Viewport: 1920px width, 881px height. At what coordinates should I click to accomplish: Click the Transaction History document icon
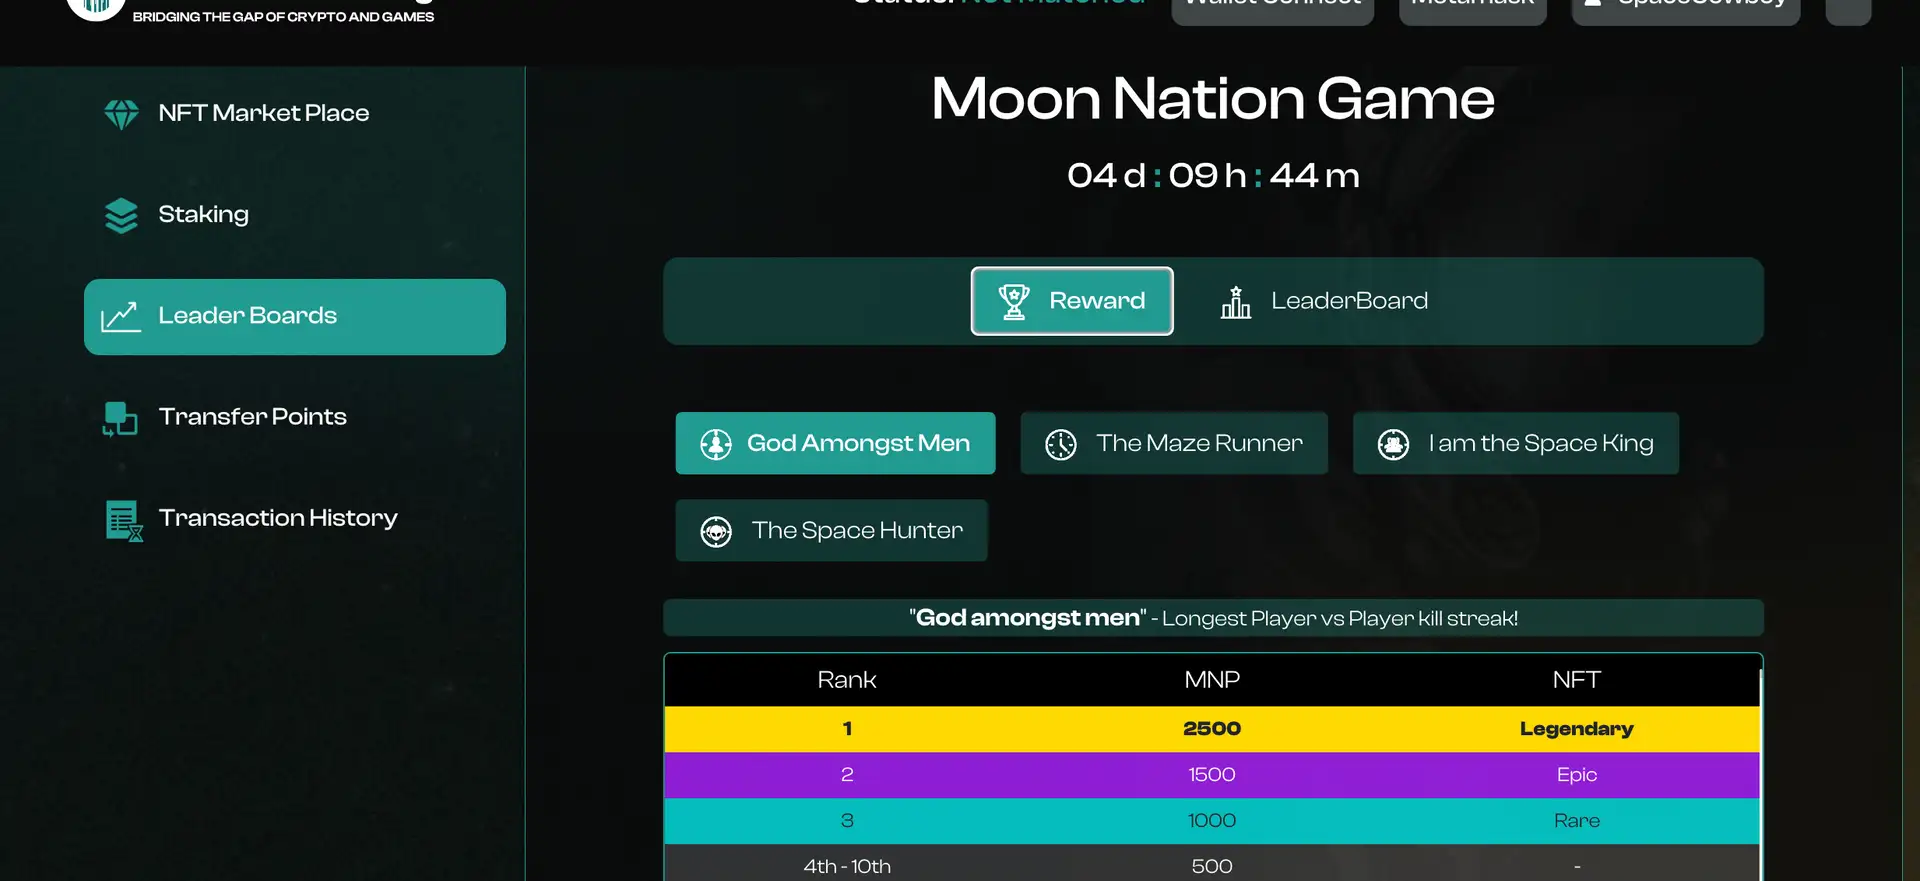pos(123,520)
